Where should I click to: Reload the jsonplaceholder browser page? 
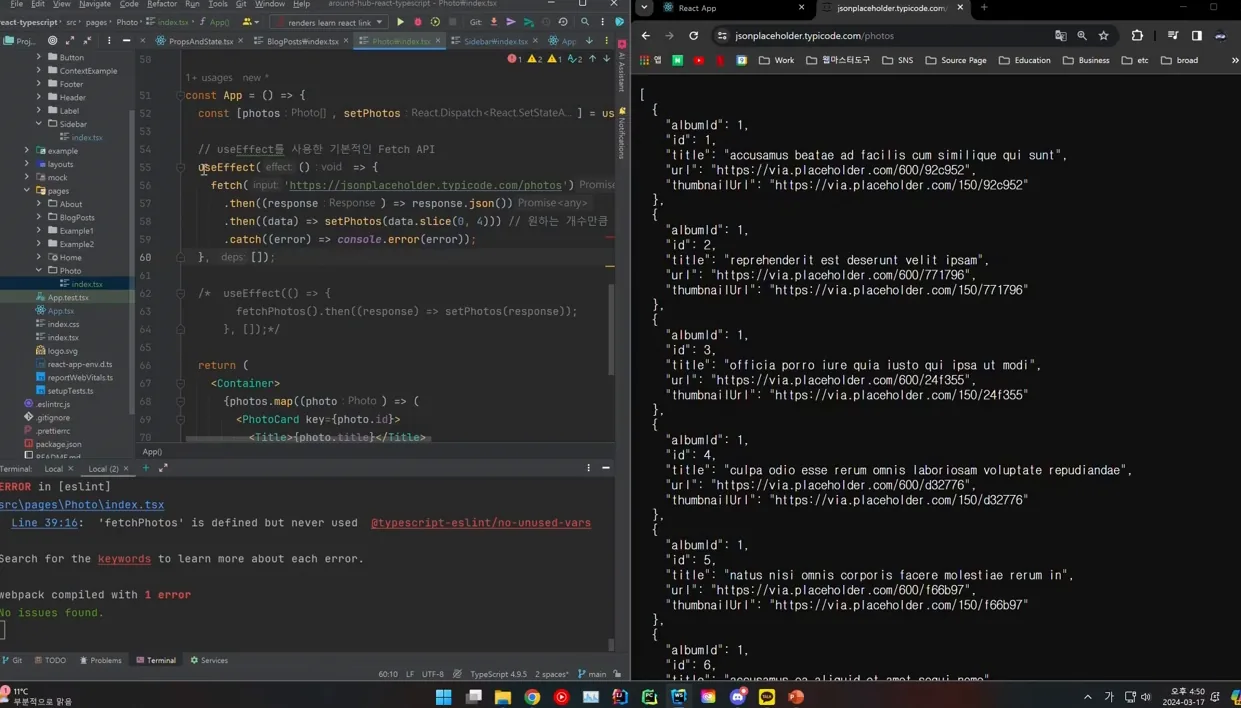(694, 36)
